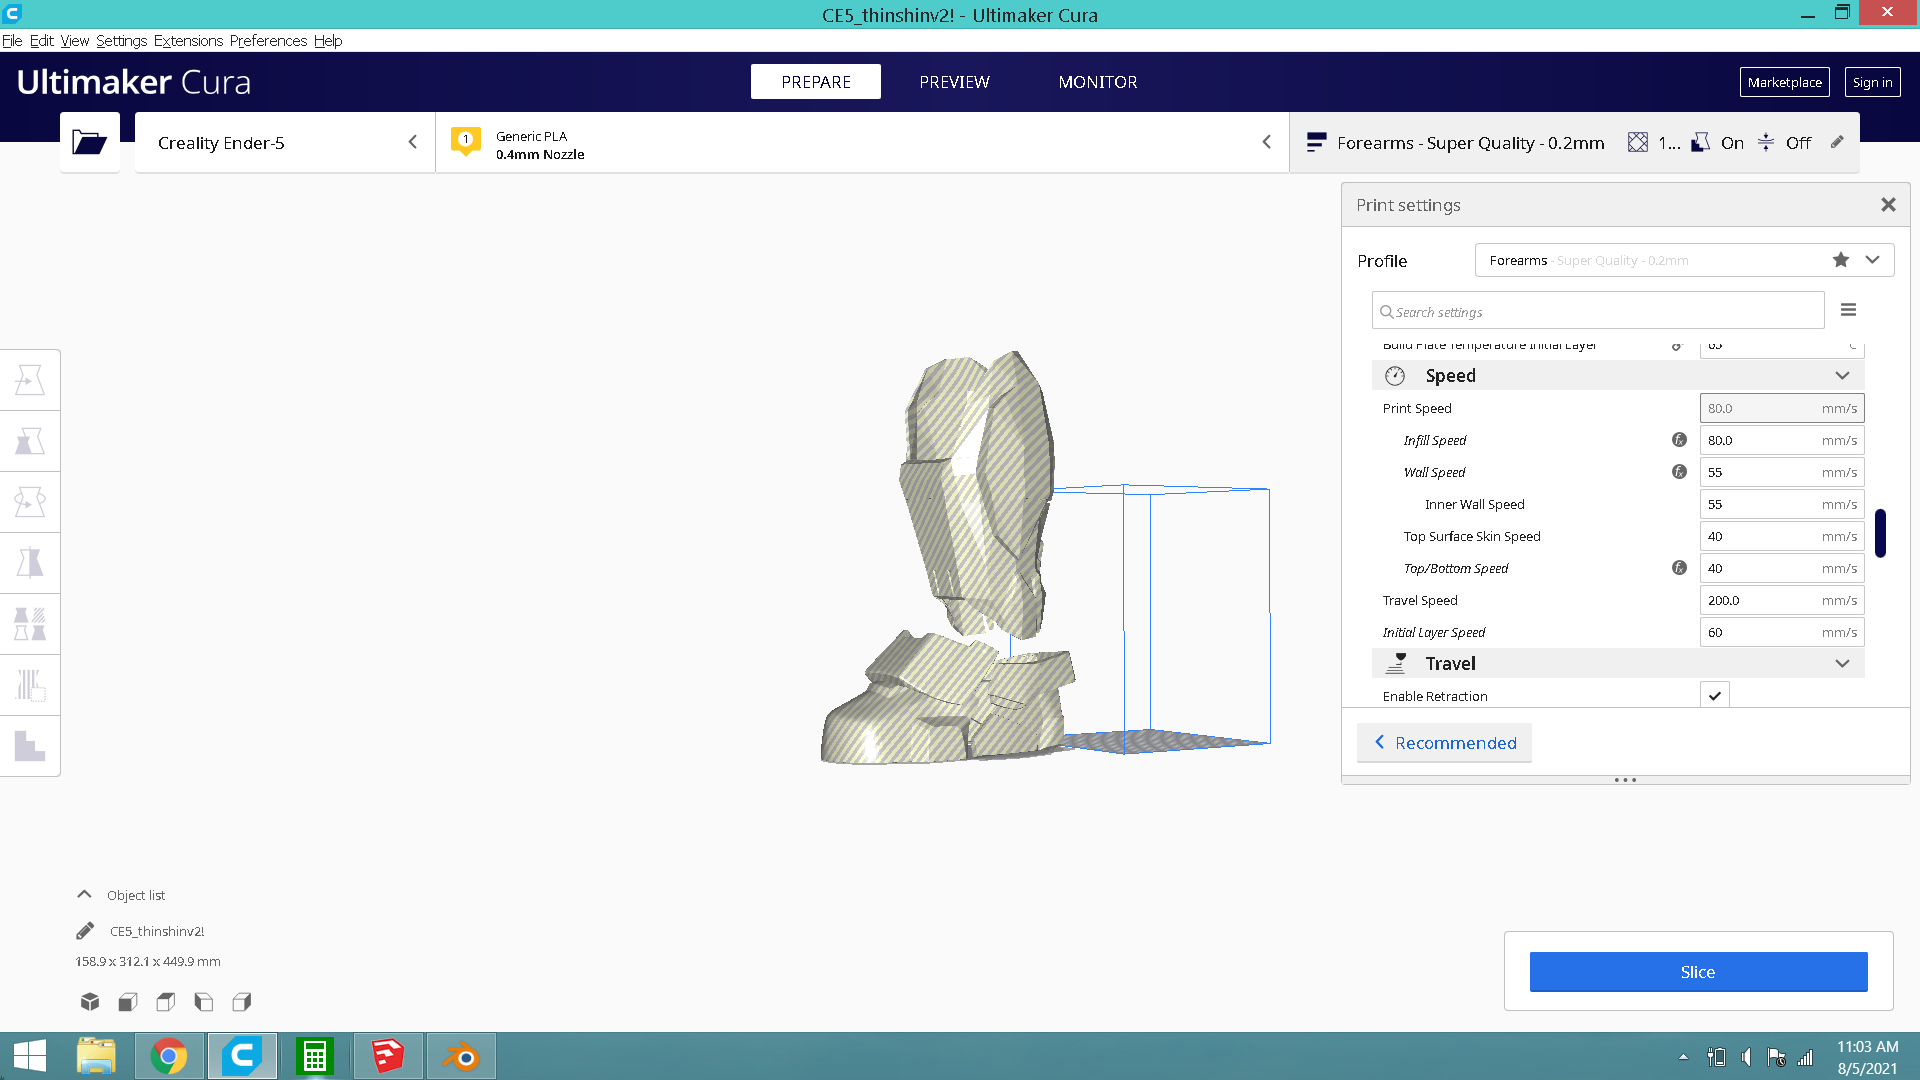Click the Infill Speed value field
The height and width of the screenshot is (1080, 1920).
pyautogui.click(x=1782, y=440)
